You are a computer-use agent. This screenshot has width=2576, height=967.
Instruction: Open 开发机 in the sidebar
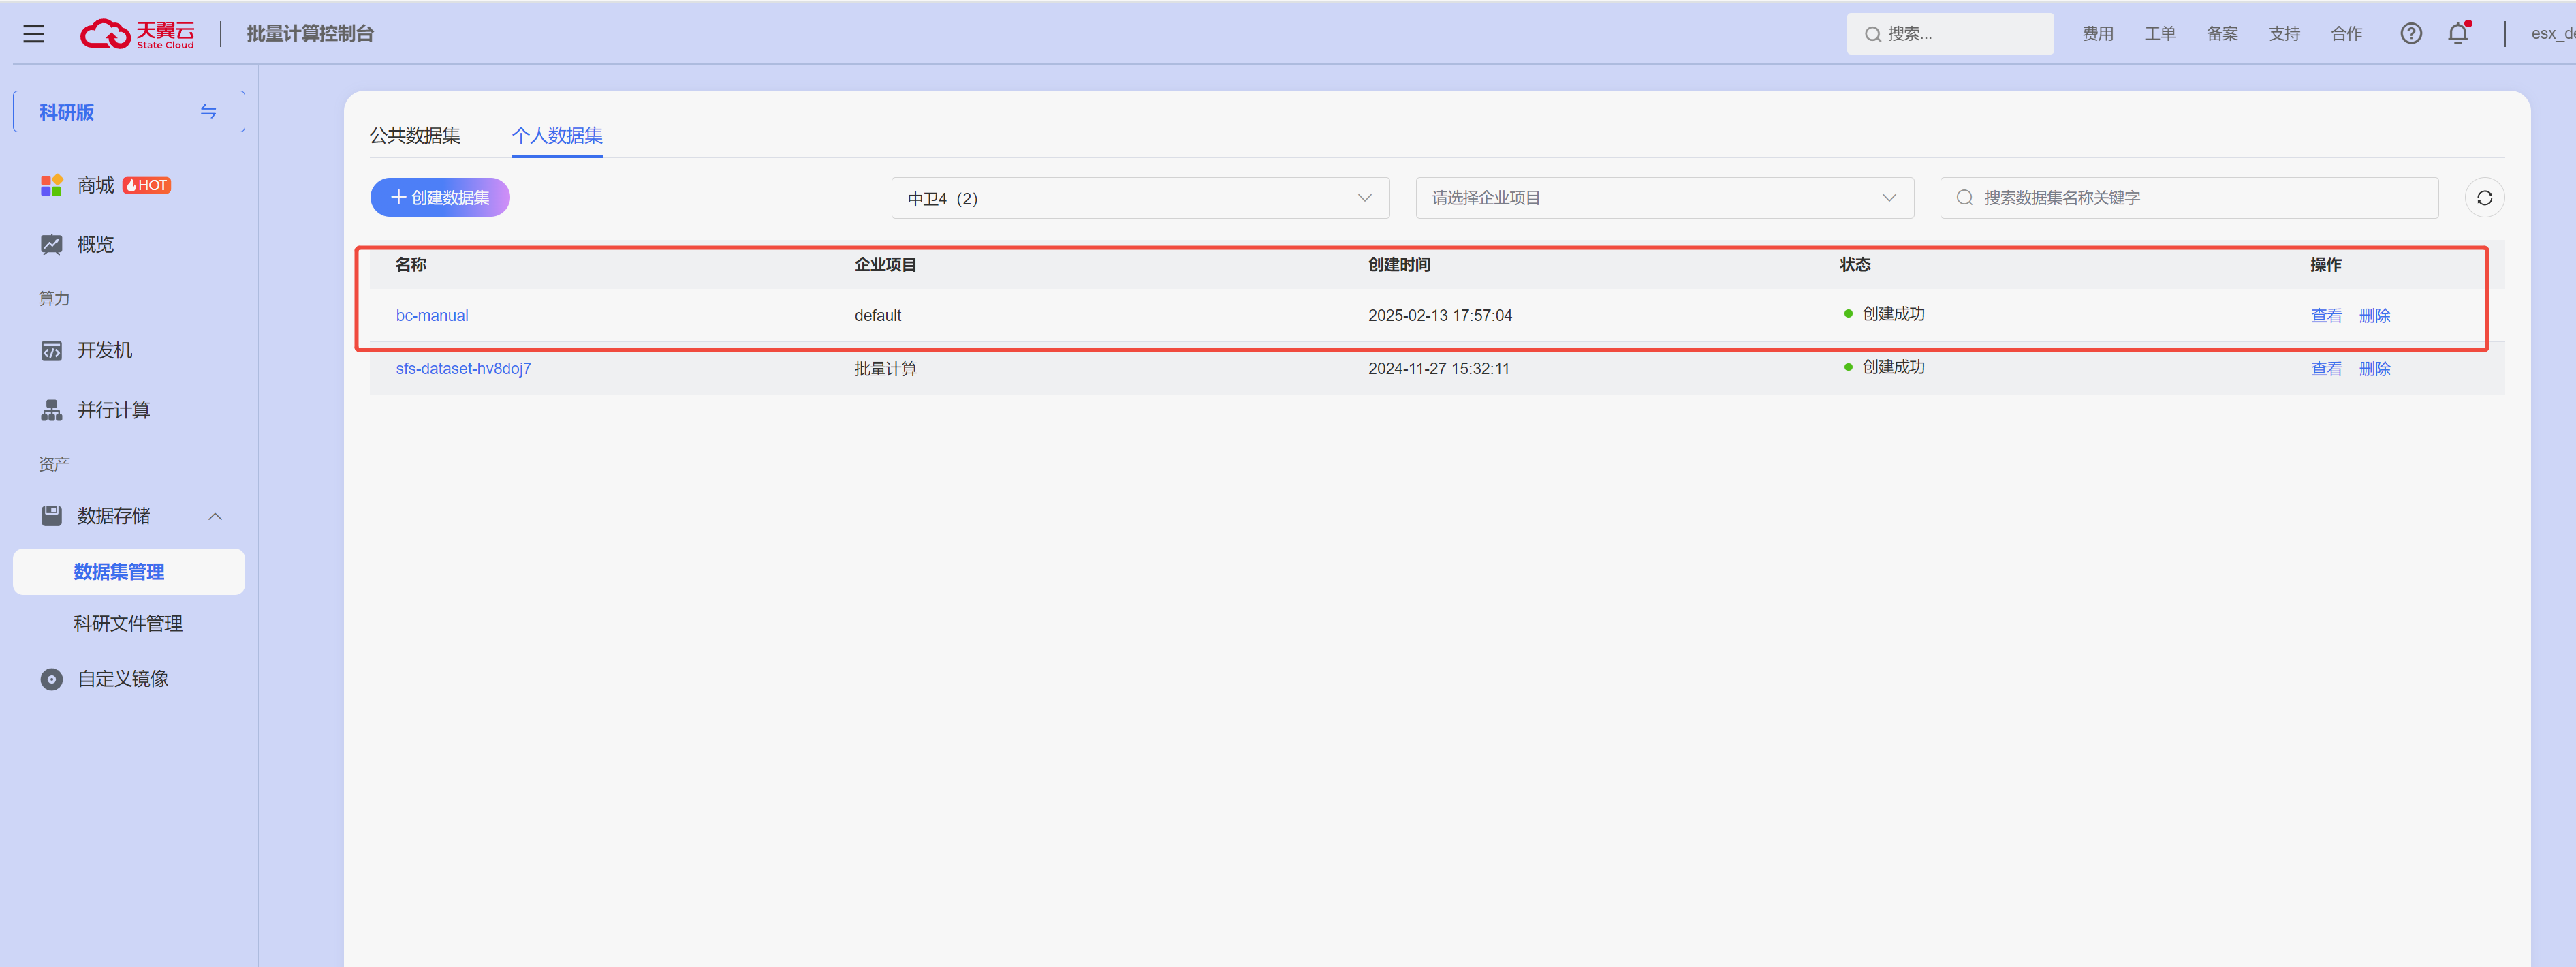click(105, 350)
